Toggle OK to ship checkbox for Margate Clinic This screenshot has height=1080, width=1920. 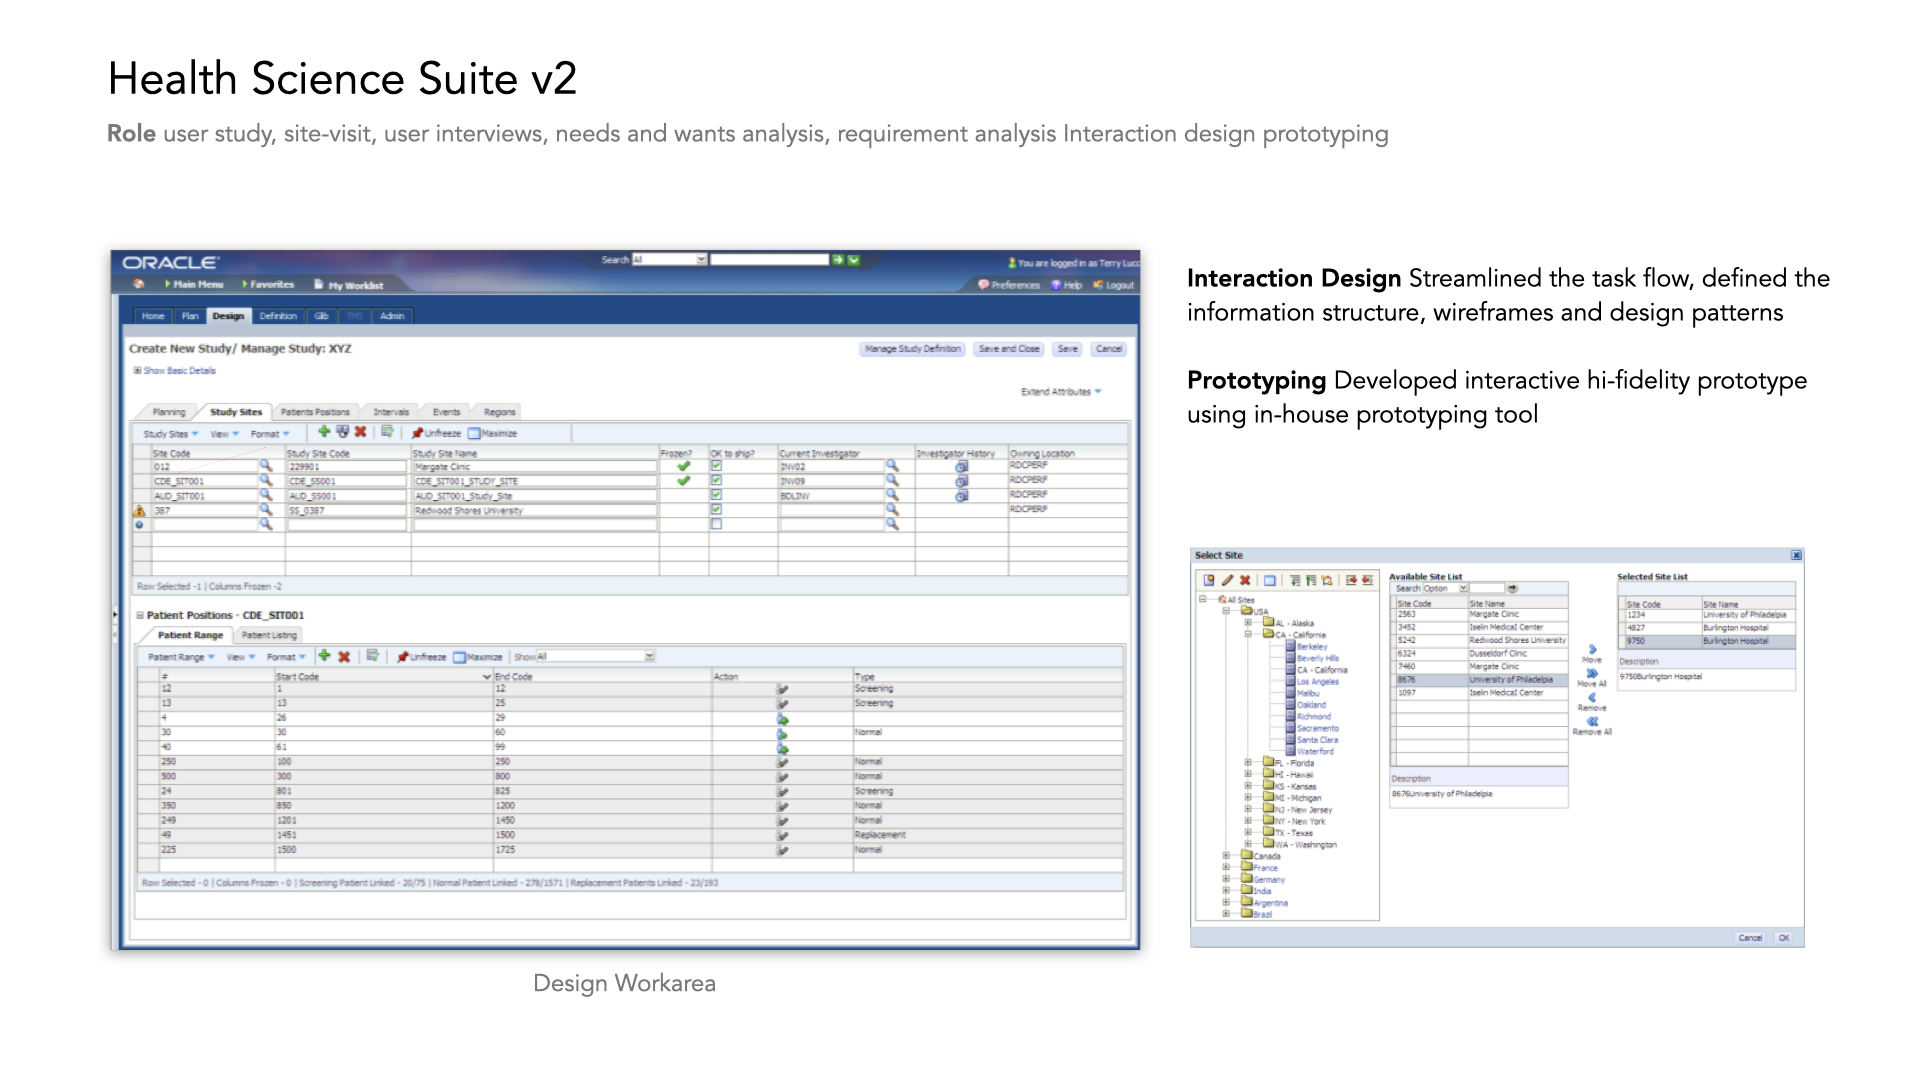click(x=716, y=466)
